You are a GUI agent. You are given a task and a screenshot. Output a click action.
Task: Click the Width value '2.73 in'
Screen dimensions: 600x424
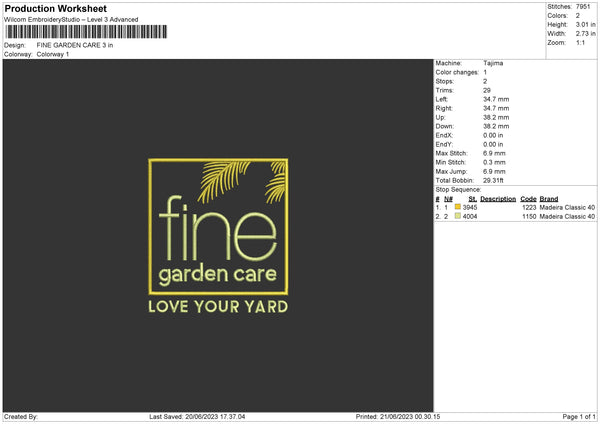[x=586, y=34]
